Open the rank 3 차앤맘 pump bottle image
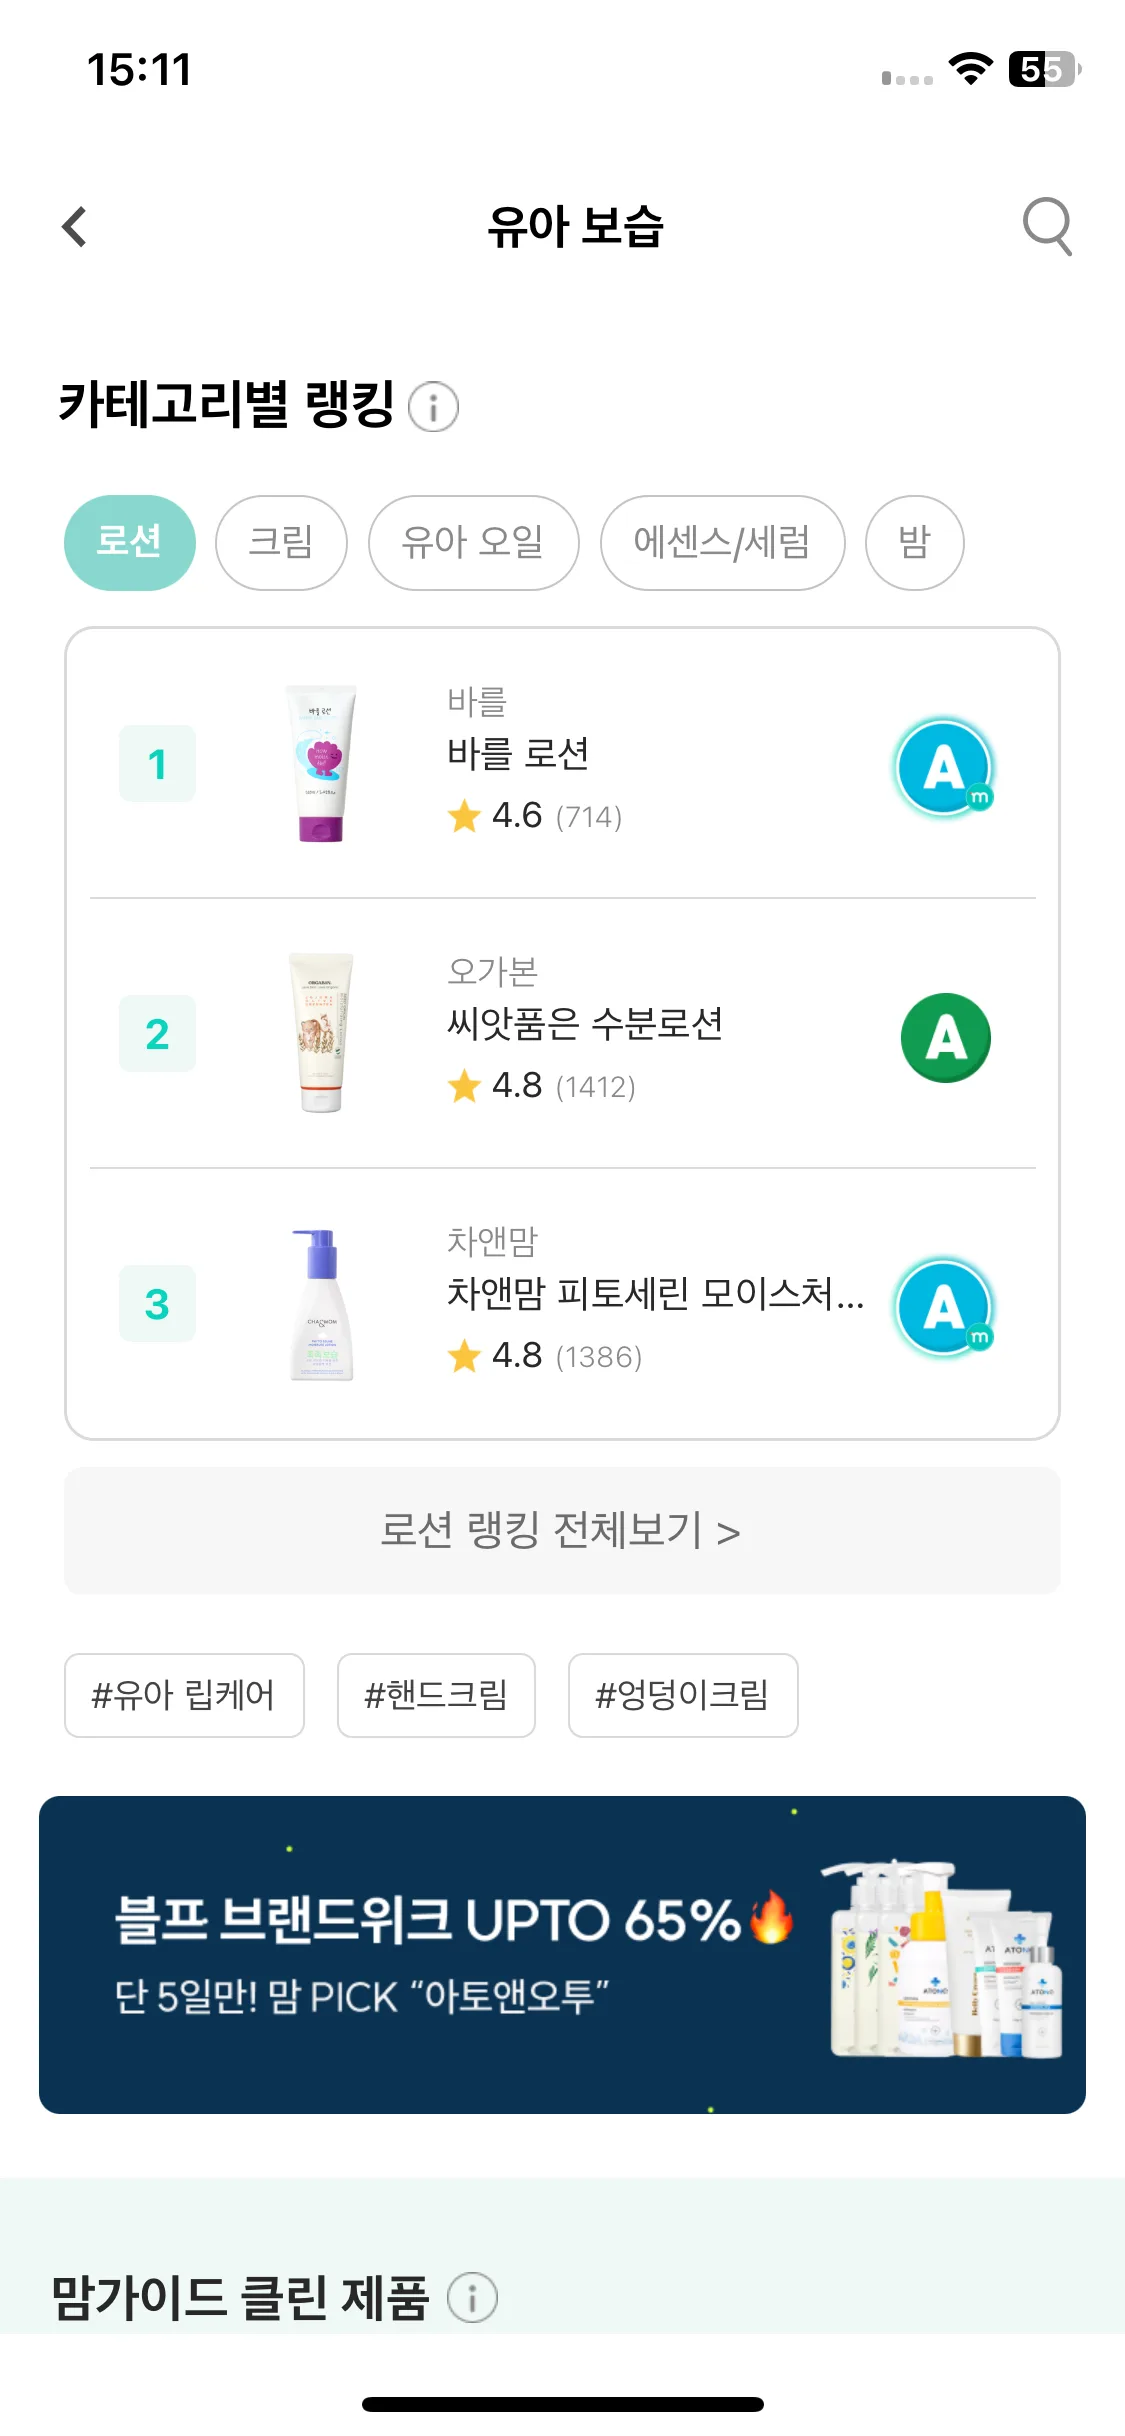Screen dimensions: 1125x2436 321,1304
